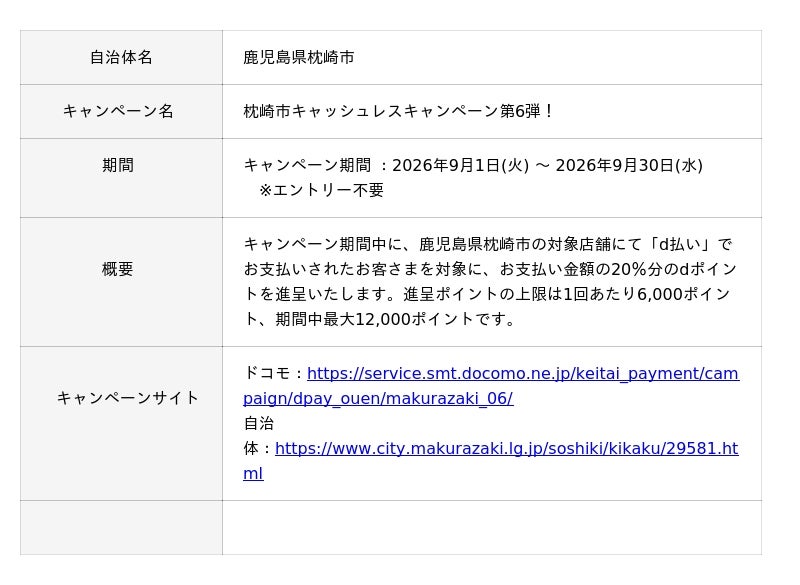This screenshot has height=585, width=800.
Task: Click the 概要 description paragraph
Action: pyautogui.click(x=490, y=282)
